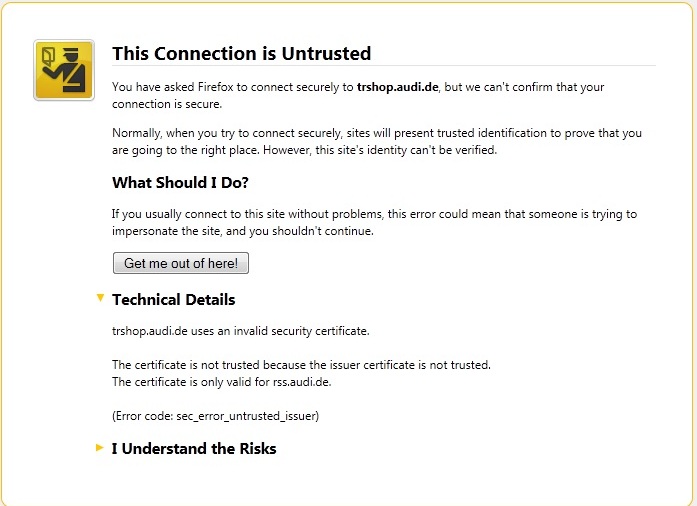Click the Technical Details heading
The width and height of the screenshot is (697, 506).
click(173, 300)
